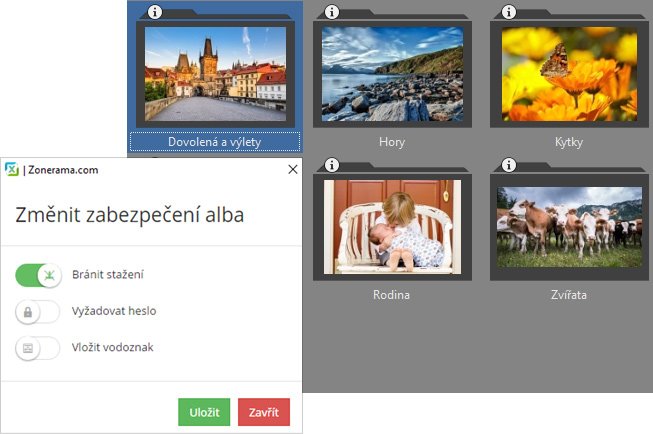This screenshot has width=653, height=434.
Task: Select the Zvířata cows album thumbnail
Action: point(569,227)
